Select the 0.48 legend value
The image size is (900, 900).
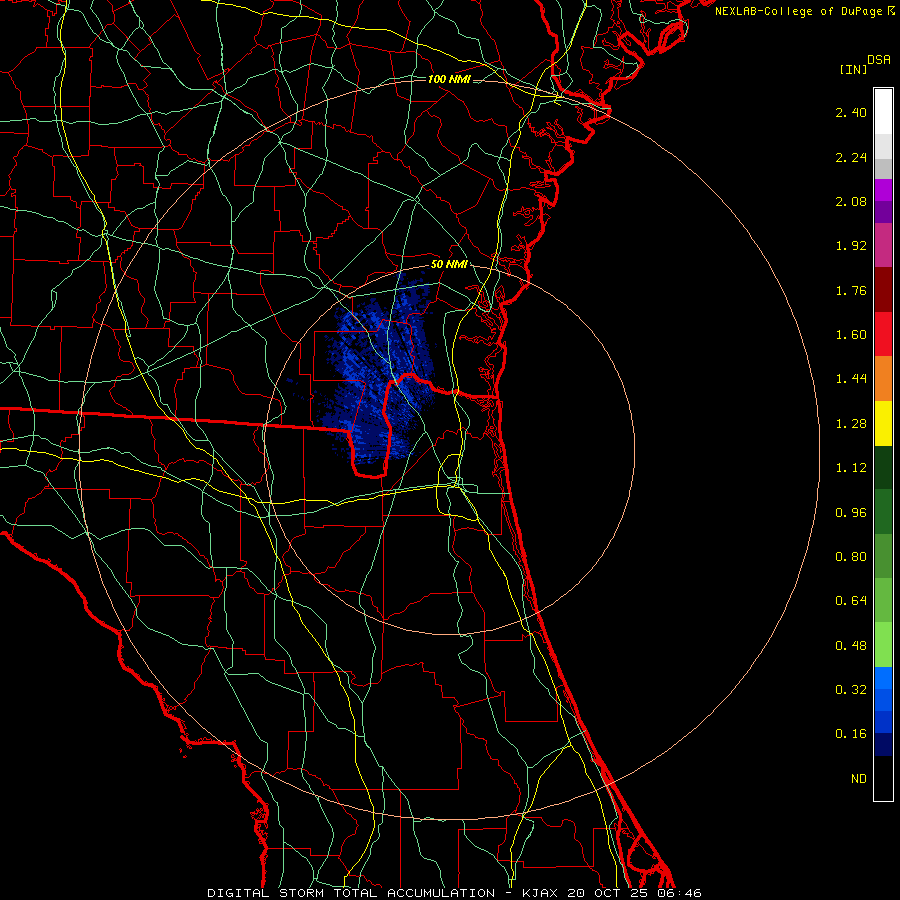click(x=851, y=646)
